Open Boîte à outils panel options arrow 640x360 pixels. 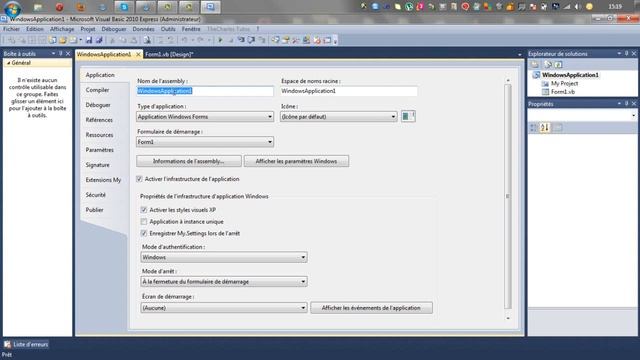tap(53, 53)
